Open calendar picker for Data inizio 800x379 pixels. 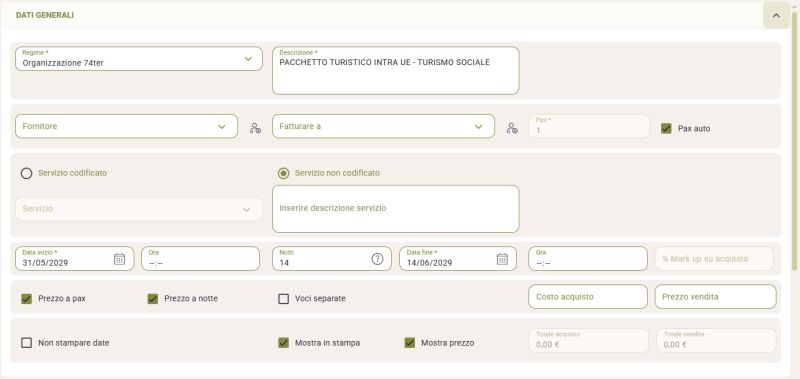tap(119, 259)
